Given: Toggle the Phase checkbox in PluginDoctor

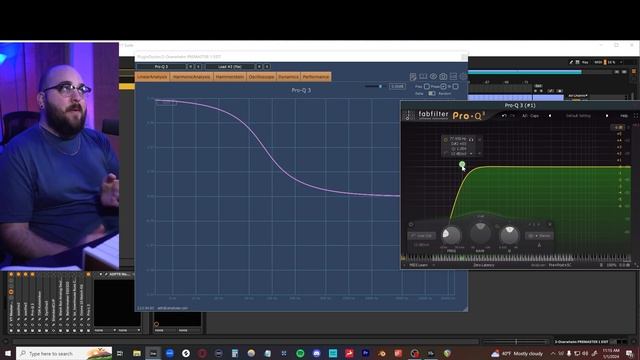Looking at the screenshot, I should click(443, 87).
